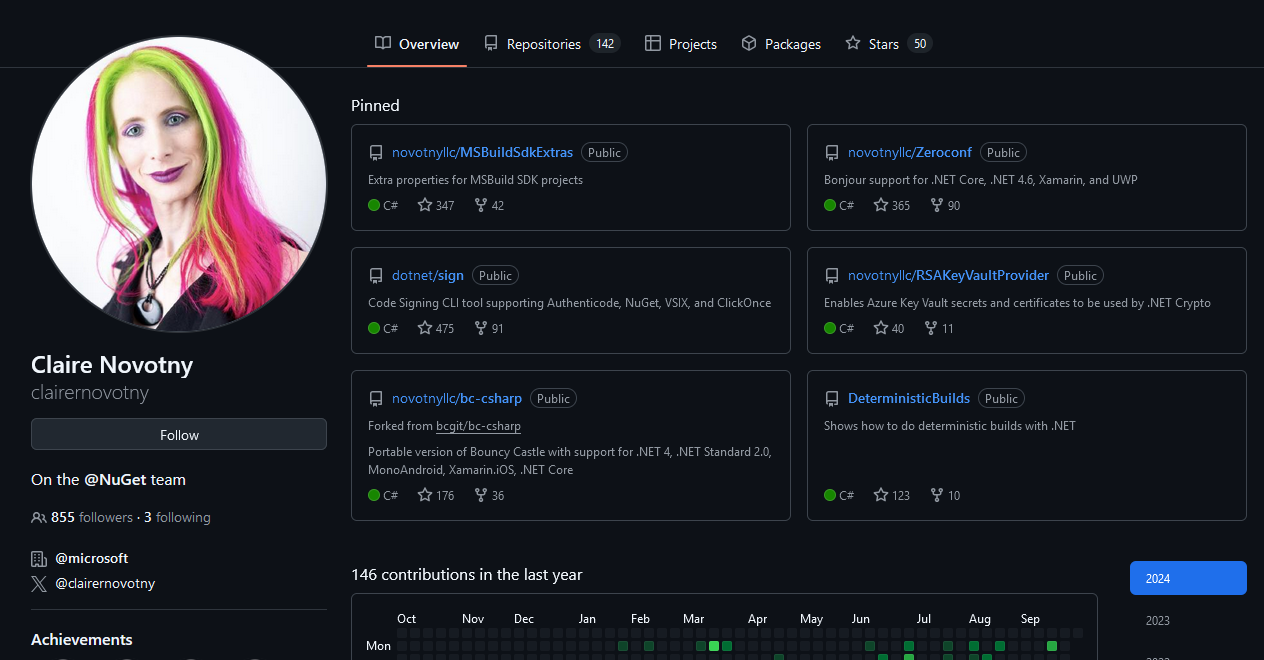Click the clairernovotny username text

[x=90, y=392]
